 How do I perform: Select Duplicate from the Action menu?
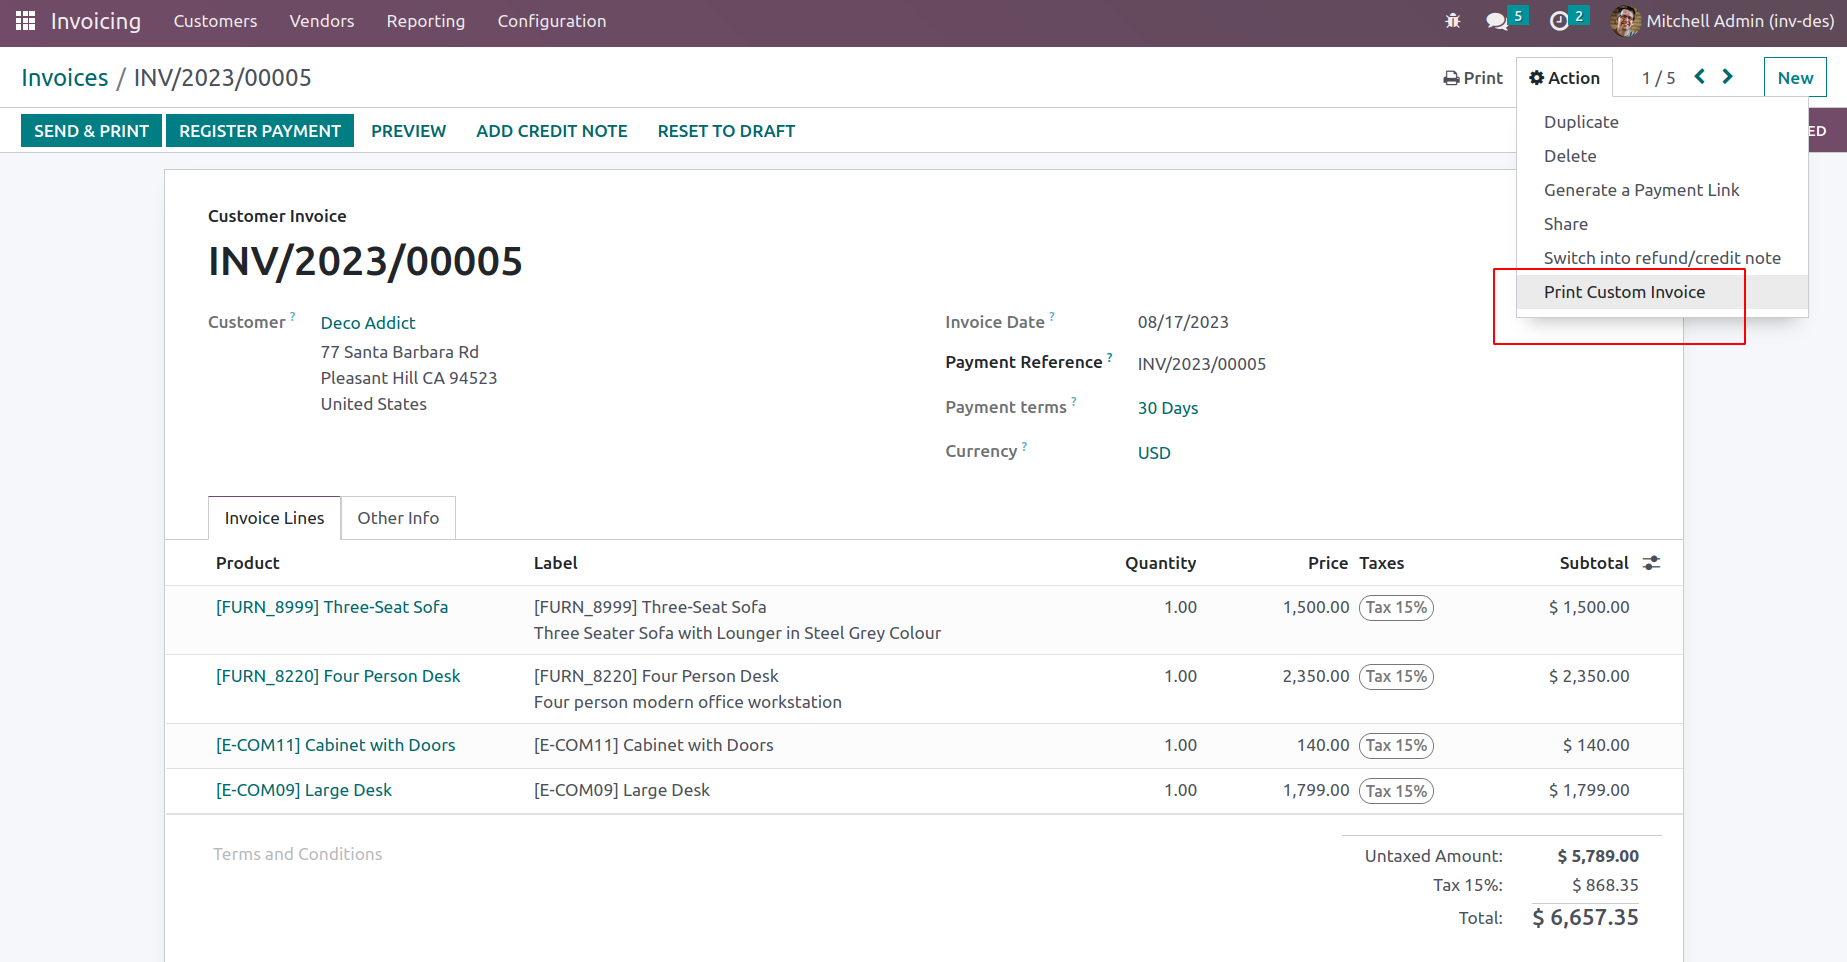coord(1581,122)
